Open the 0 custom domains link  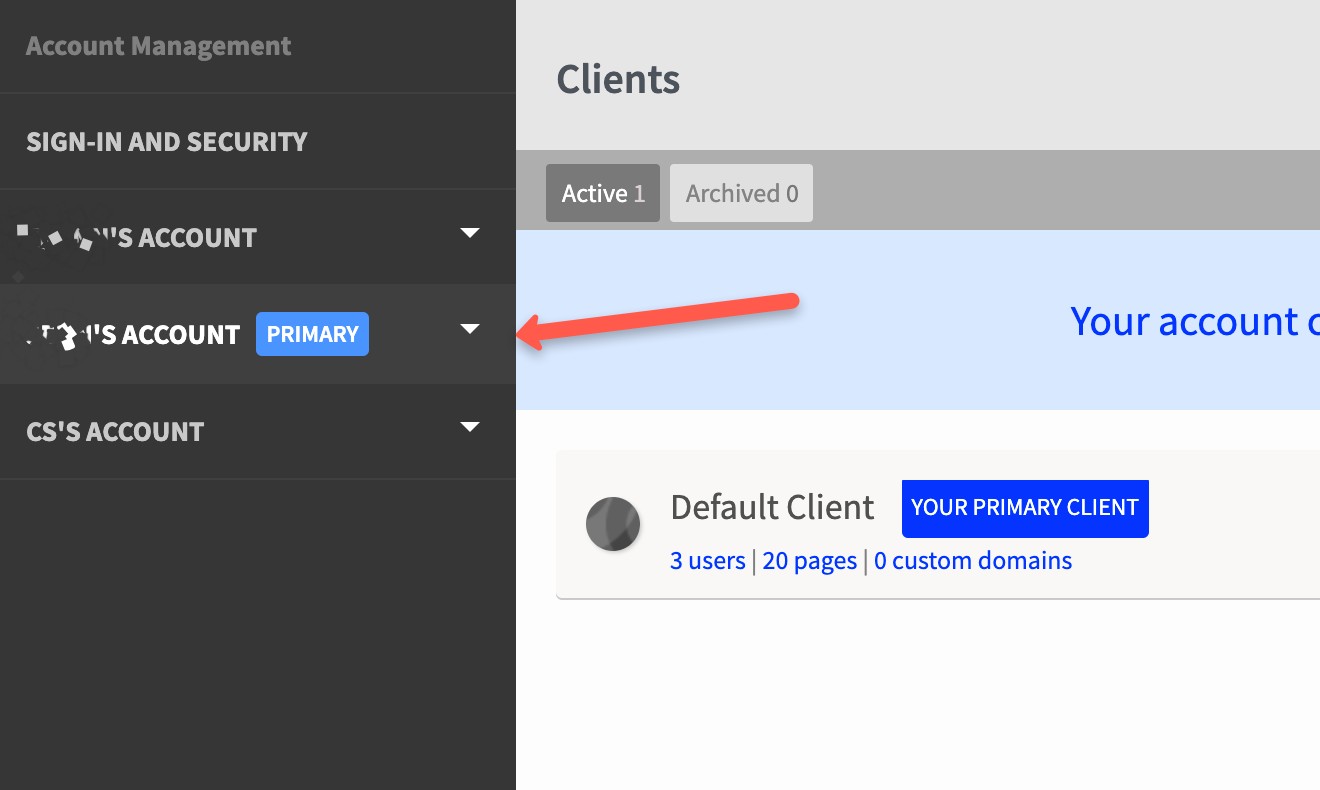point(973,560)
